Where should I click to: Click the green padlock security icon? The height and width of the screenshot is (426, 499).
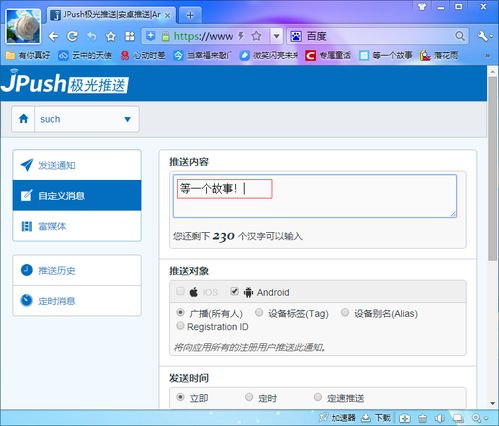coord(165,36)
